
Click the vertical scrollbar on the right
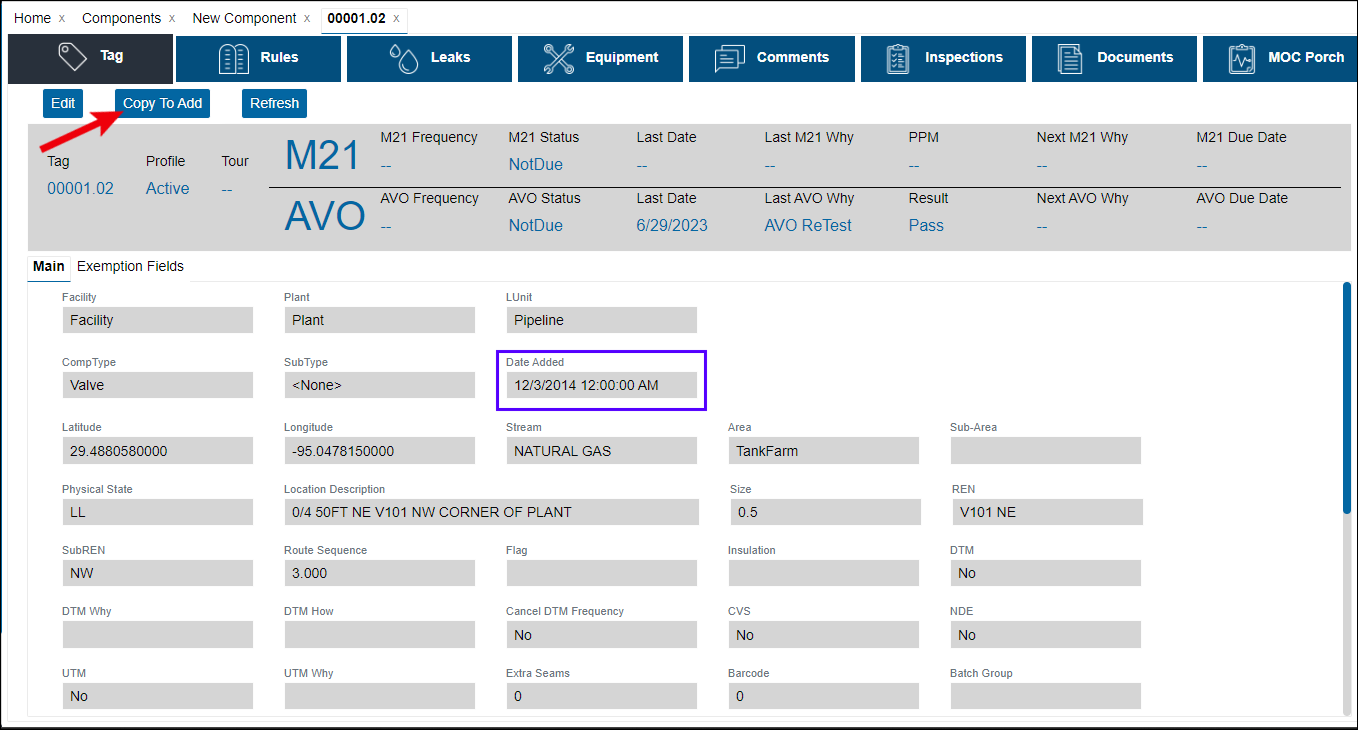[1346, 400]
